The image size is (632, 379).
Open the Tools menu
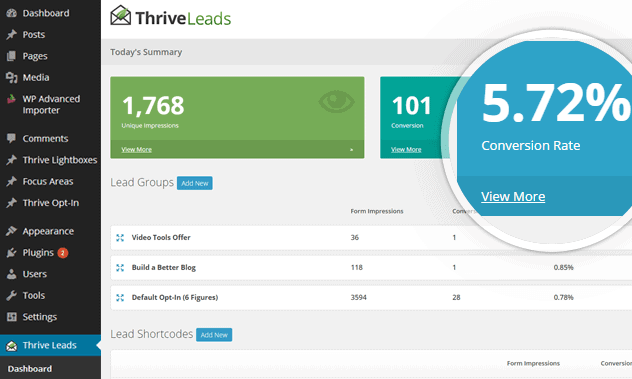pos(34,296)
